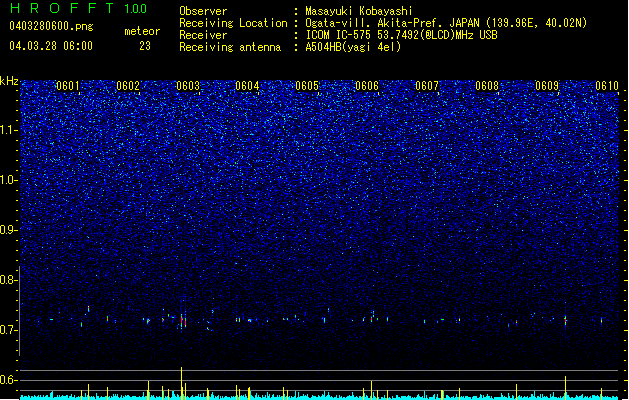Click the Receiving antenna label

click(230, 47)
